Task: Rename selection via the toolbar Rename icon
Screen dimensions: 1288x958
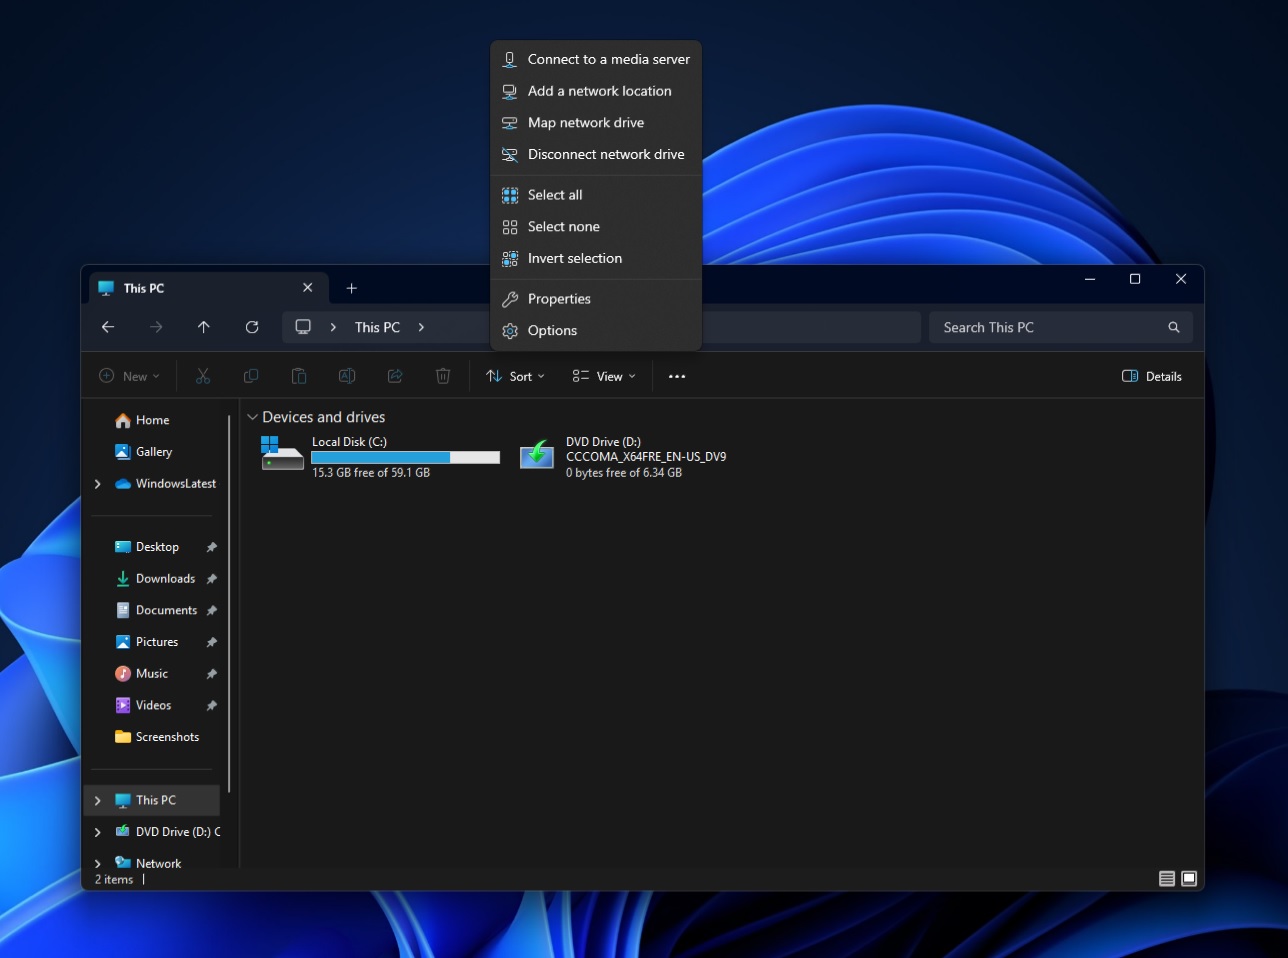Action: (x=347, y=376)
